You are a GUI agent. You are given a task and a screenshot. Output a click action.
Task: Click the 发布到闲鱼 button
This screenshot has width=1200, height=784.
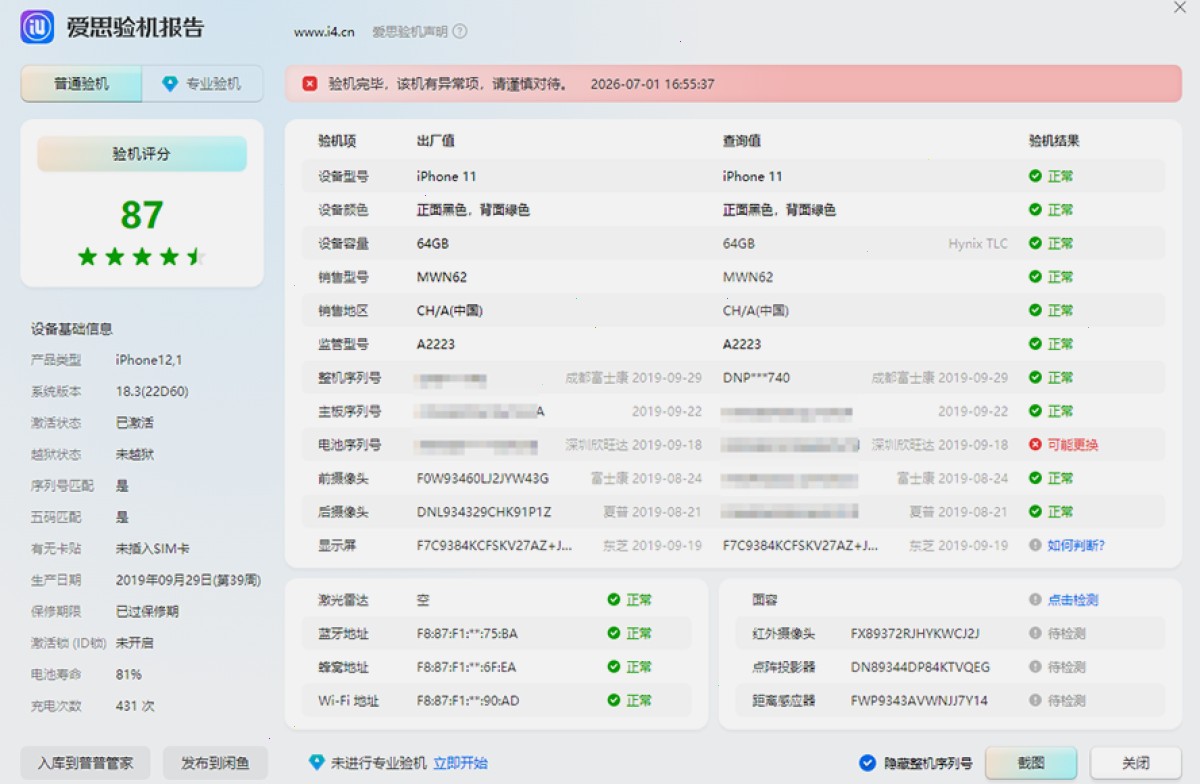pyautogui.click(x=216, y=763)
